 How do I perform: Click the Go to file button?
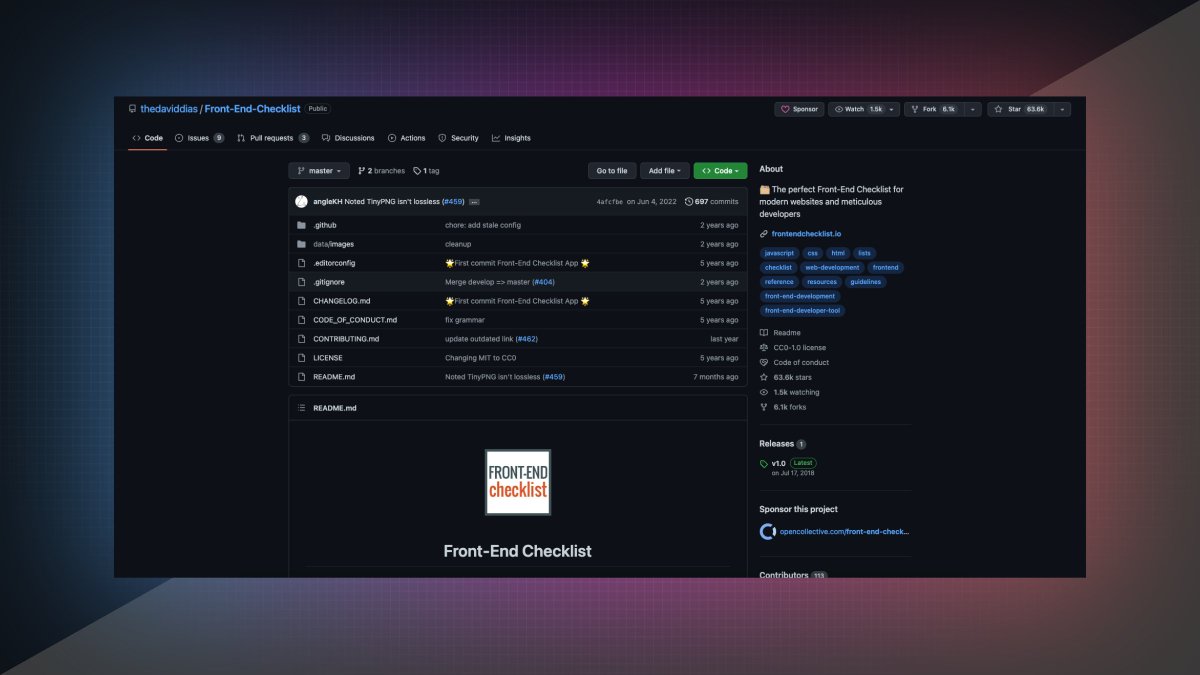[x=611, y=170]
